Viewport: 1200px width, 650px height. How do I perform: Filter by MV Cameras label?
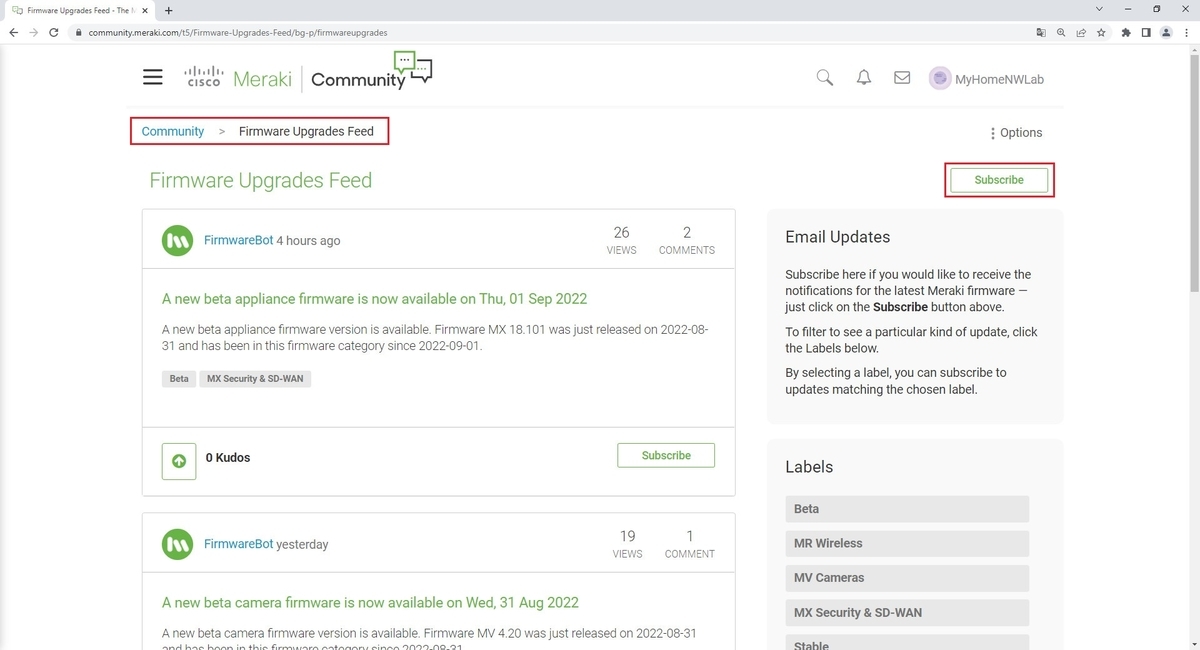(x=907, y=578)
